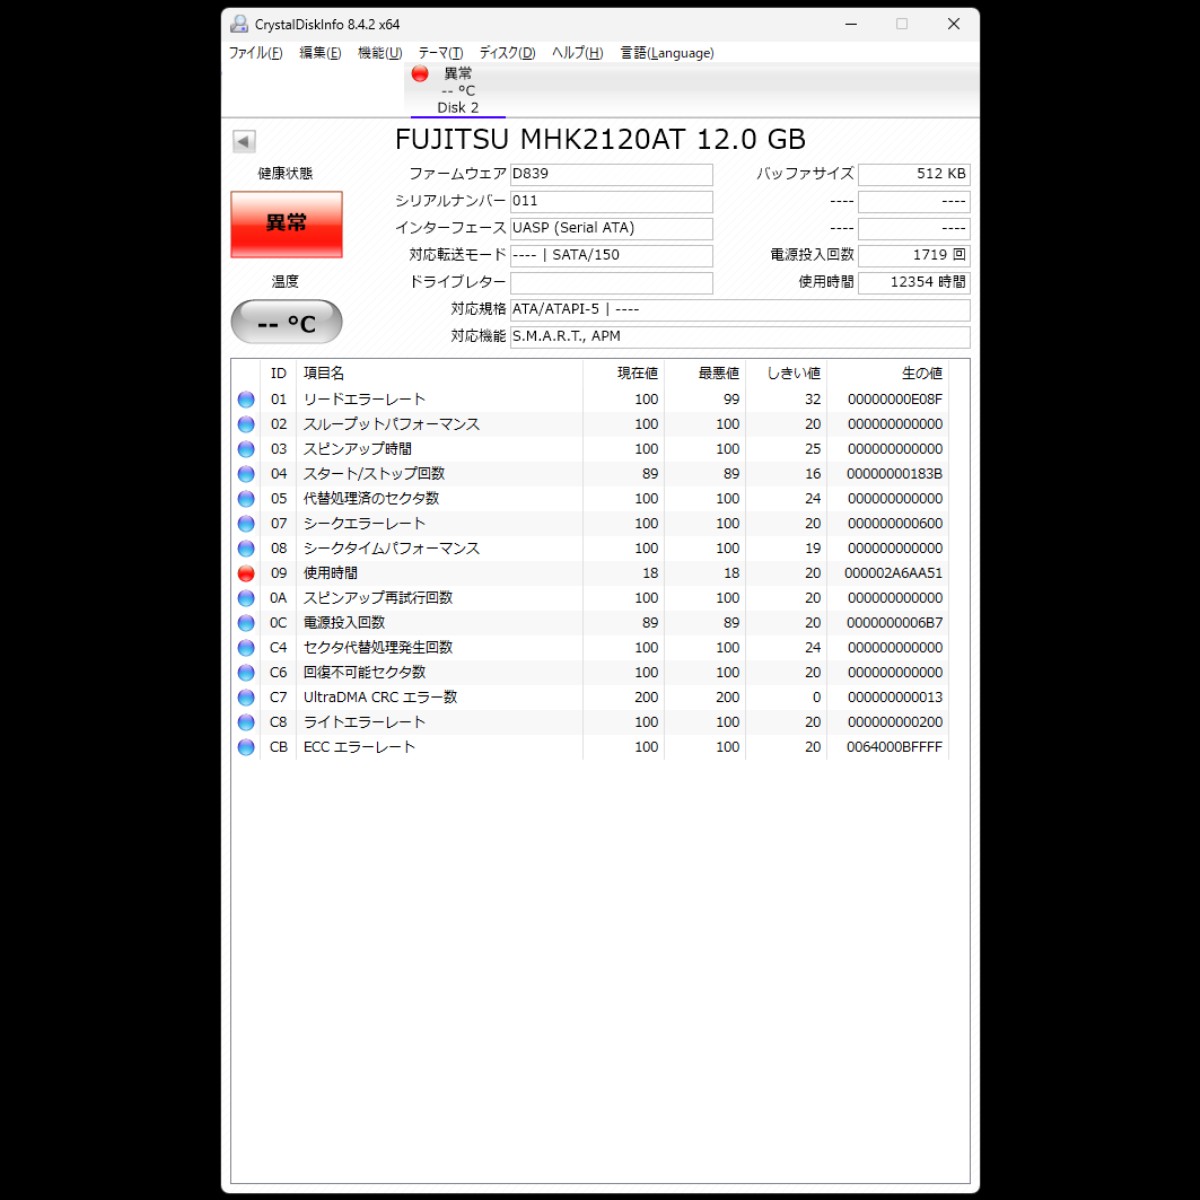Screen dimensions: 1200x1200
Task: Click the status circle for row 04 スタート/ストップ回数
Action: (x=246, y=474)
